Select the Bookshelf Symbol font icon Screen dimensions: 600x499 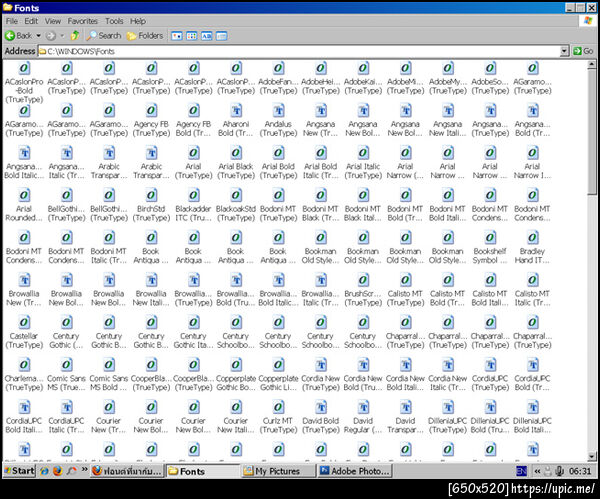pyautogui.click(x=490, y=238)
